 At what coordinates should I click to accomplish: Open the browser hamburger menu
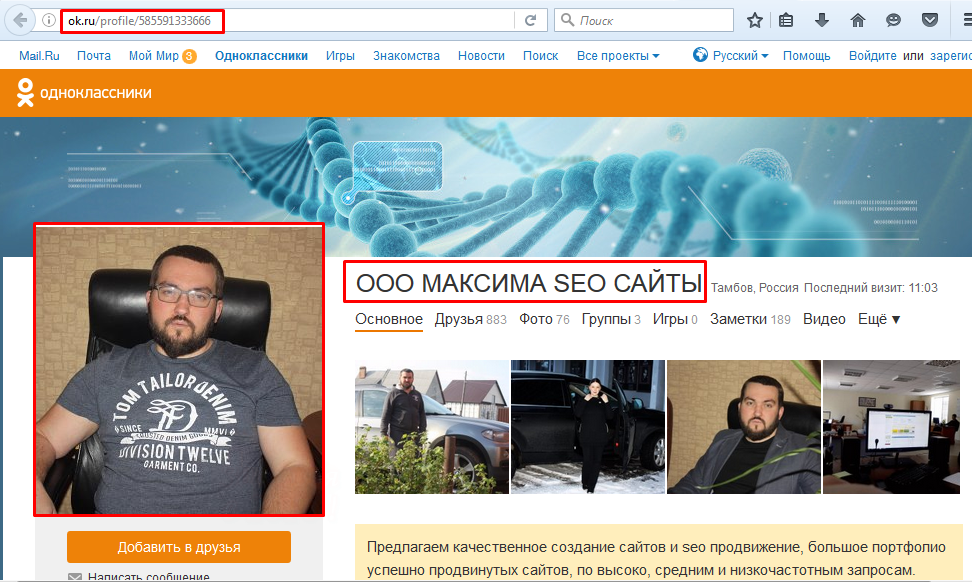tap(966, 20)
